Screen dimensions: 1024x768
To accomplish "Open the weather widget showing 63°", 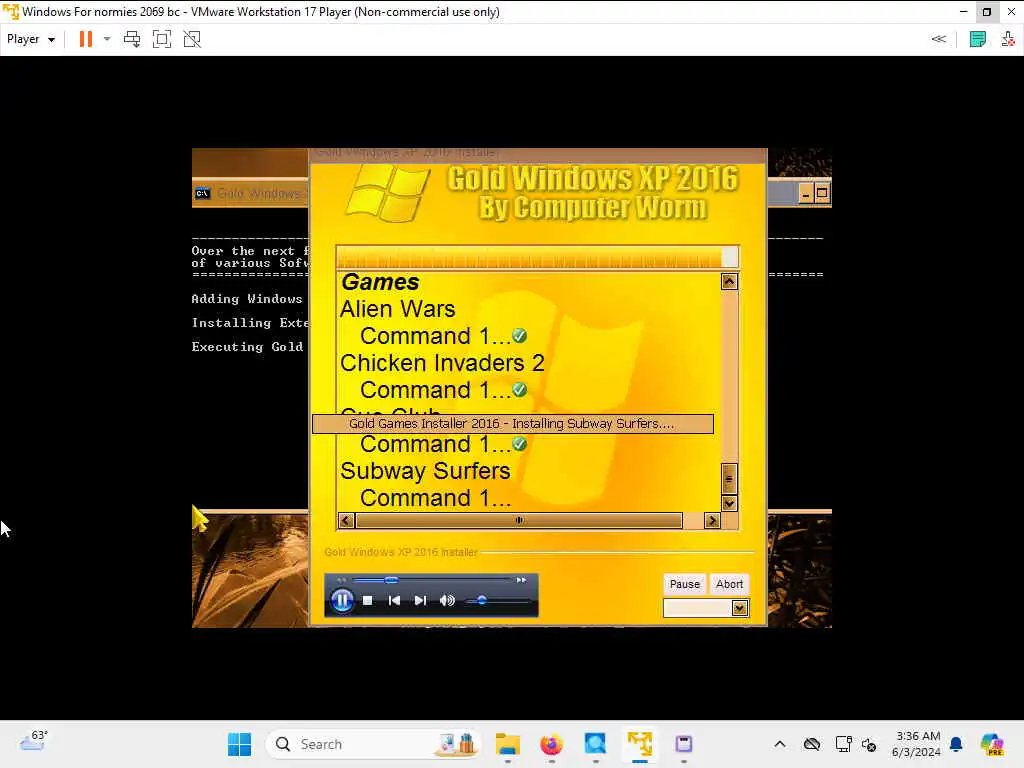I will (34, 741).
